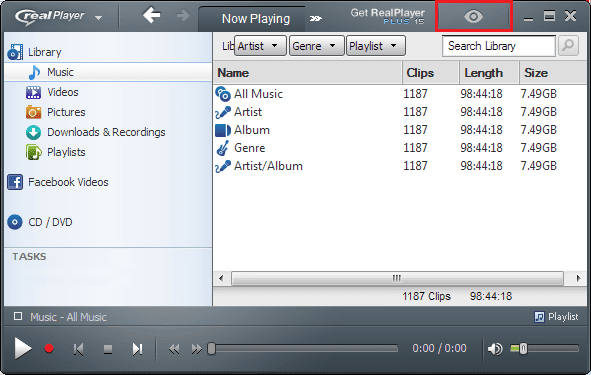Sort by the Clips column header
This screenshot has width=591, height=375.
point(431,73)
